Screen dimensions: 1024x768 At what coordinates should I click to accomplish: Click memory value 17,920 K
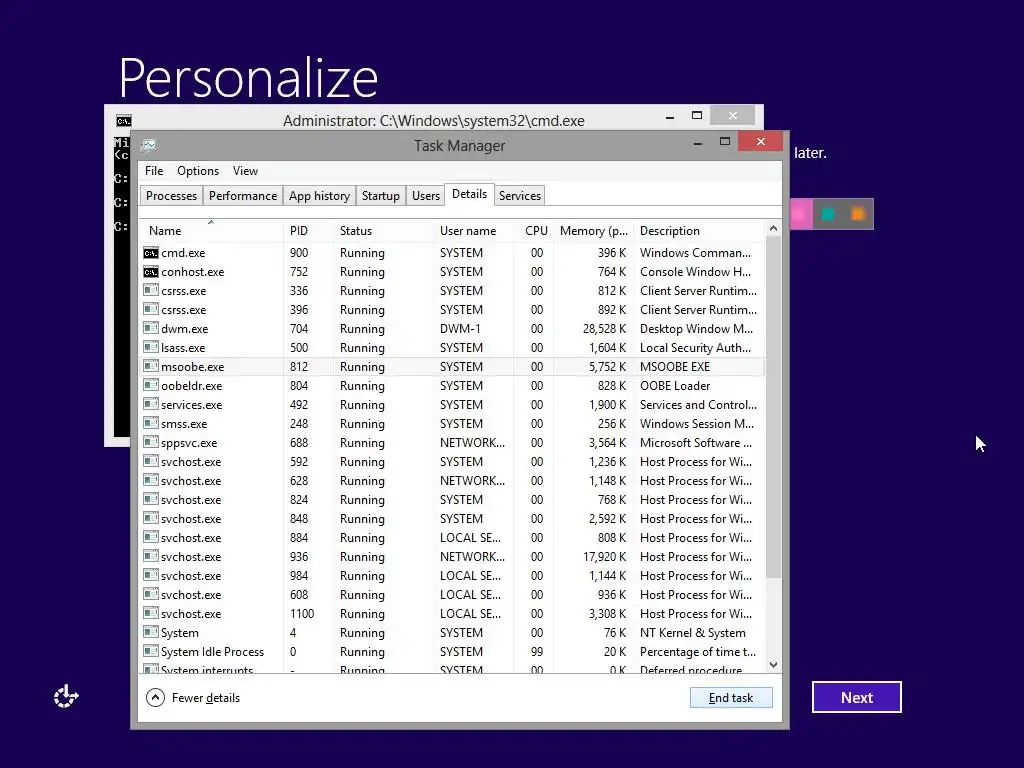(604, 556)
